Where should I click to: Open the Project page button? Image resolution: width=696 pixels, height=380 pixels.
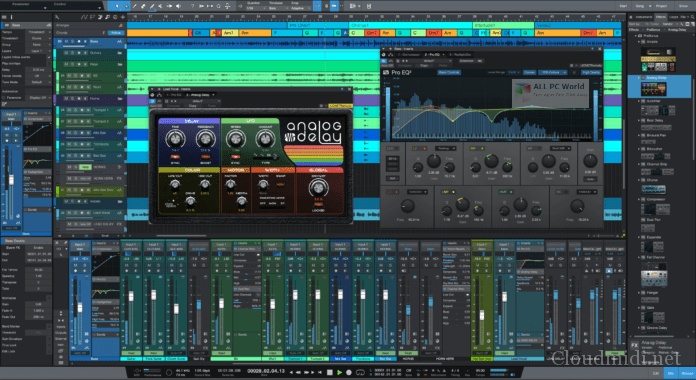click(661, 6)
